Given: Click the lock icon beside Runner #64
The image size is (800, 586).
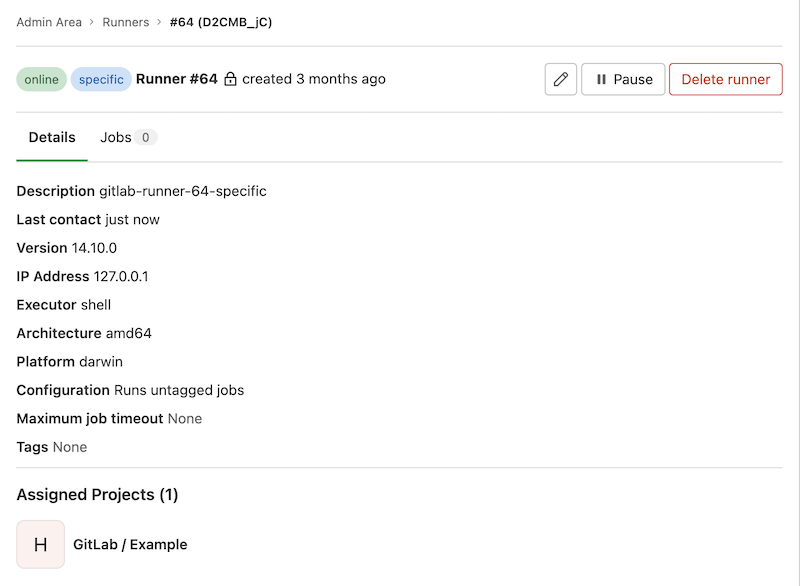Looking at the screenshot, I should (230, 79).
